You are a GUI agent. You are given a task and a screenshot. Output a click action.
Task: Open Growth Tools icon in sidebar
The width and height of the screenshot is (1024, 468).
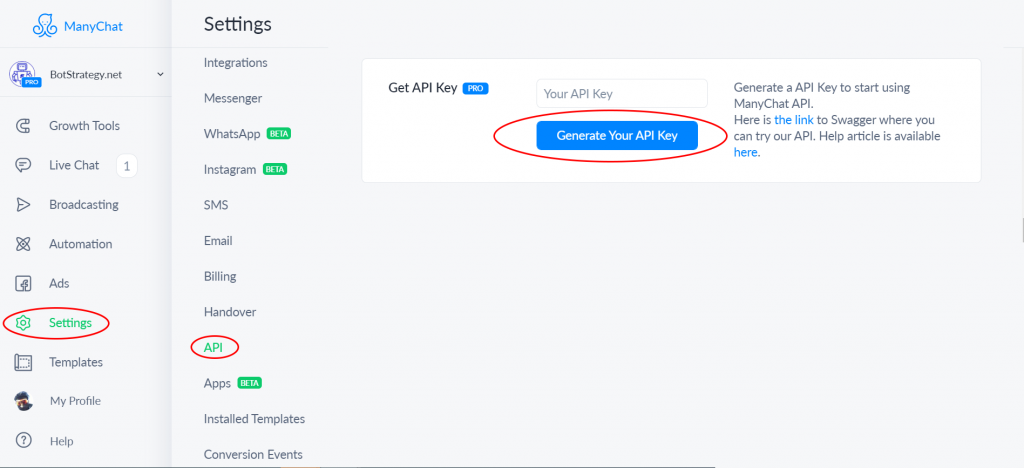pyautogui.click(x=24, y=126)
